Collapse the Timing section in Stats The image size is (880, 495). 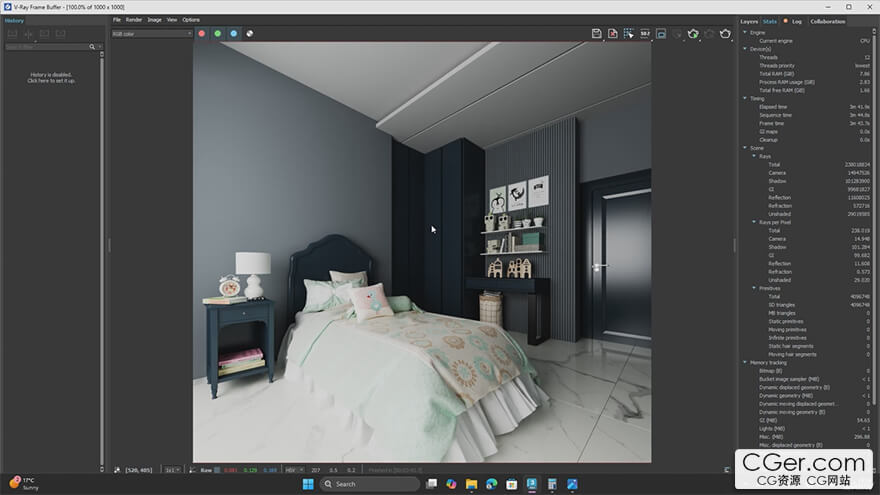click(x=745, y=98)
